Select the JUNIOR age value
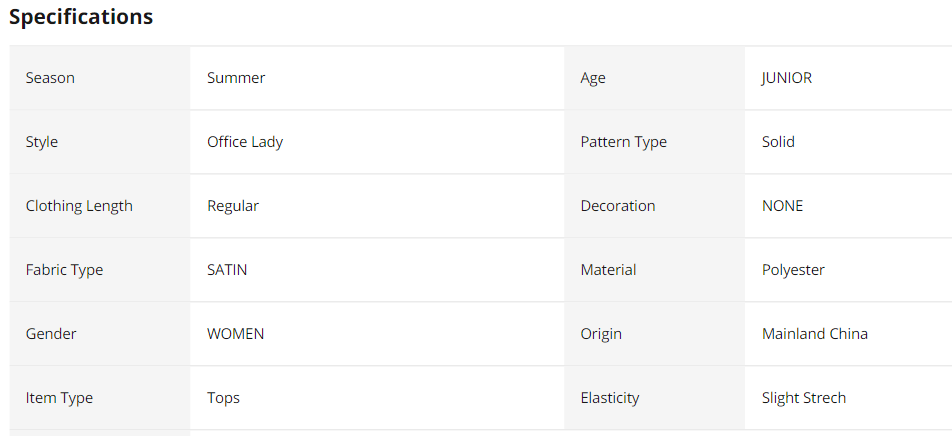The height and width of the screenshot is (436, 952). pos(787,78)
